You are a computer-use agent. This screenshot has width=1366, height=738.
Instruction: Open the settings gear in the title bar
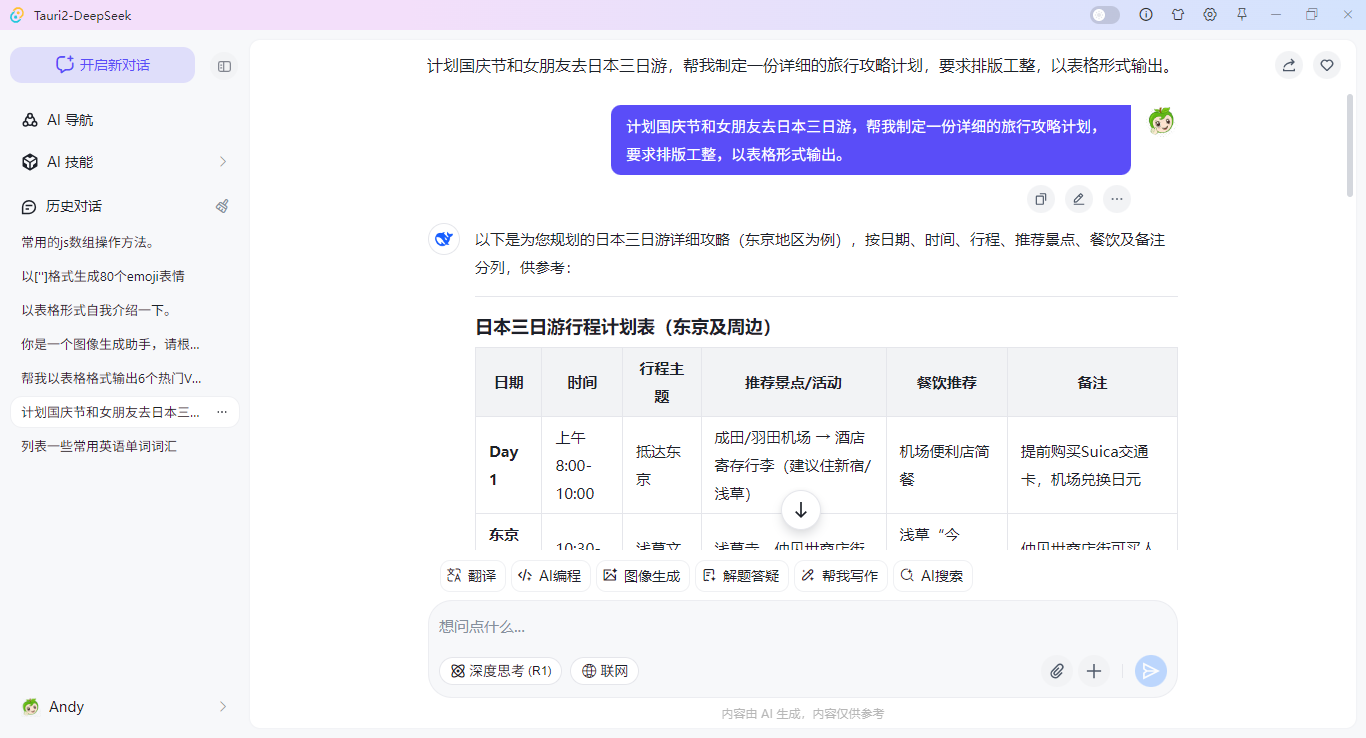tap(1210, 15)
